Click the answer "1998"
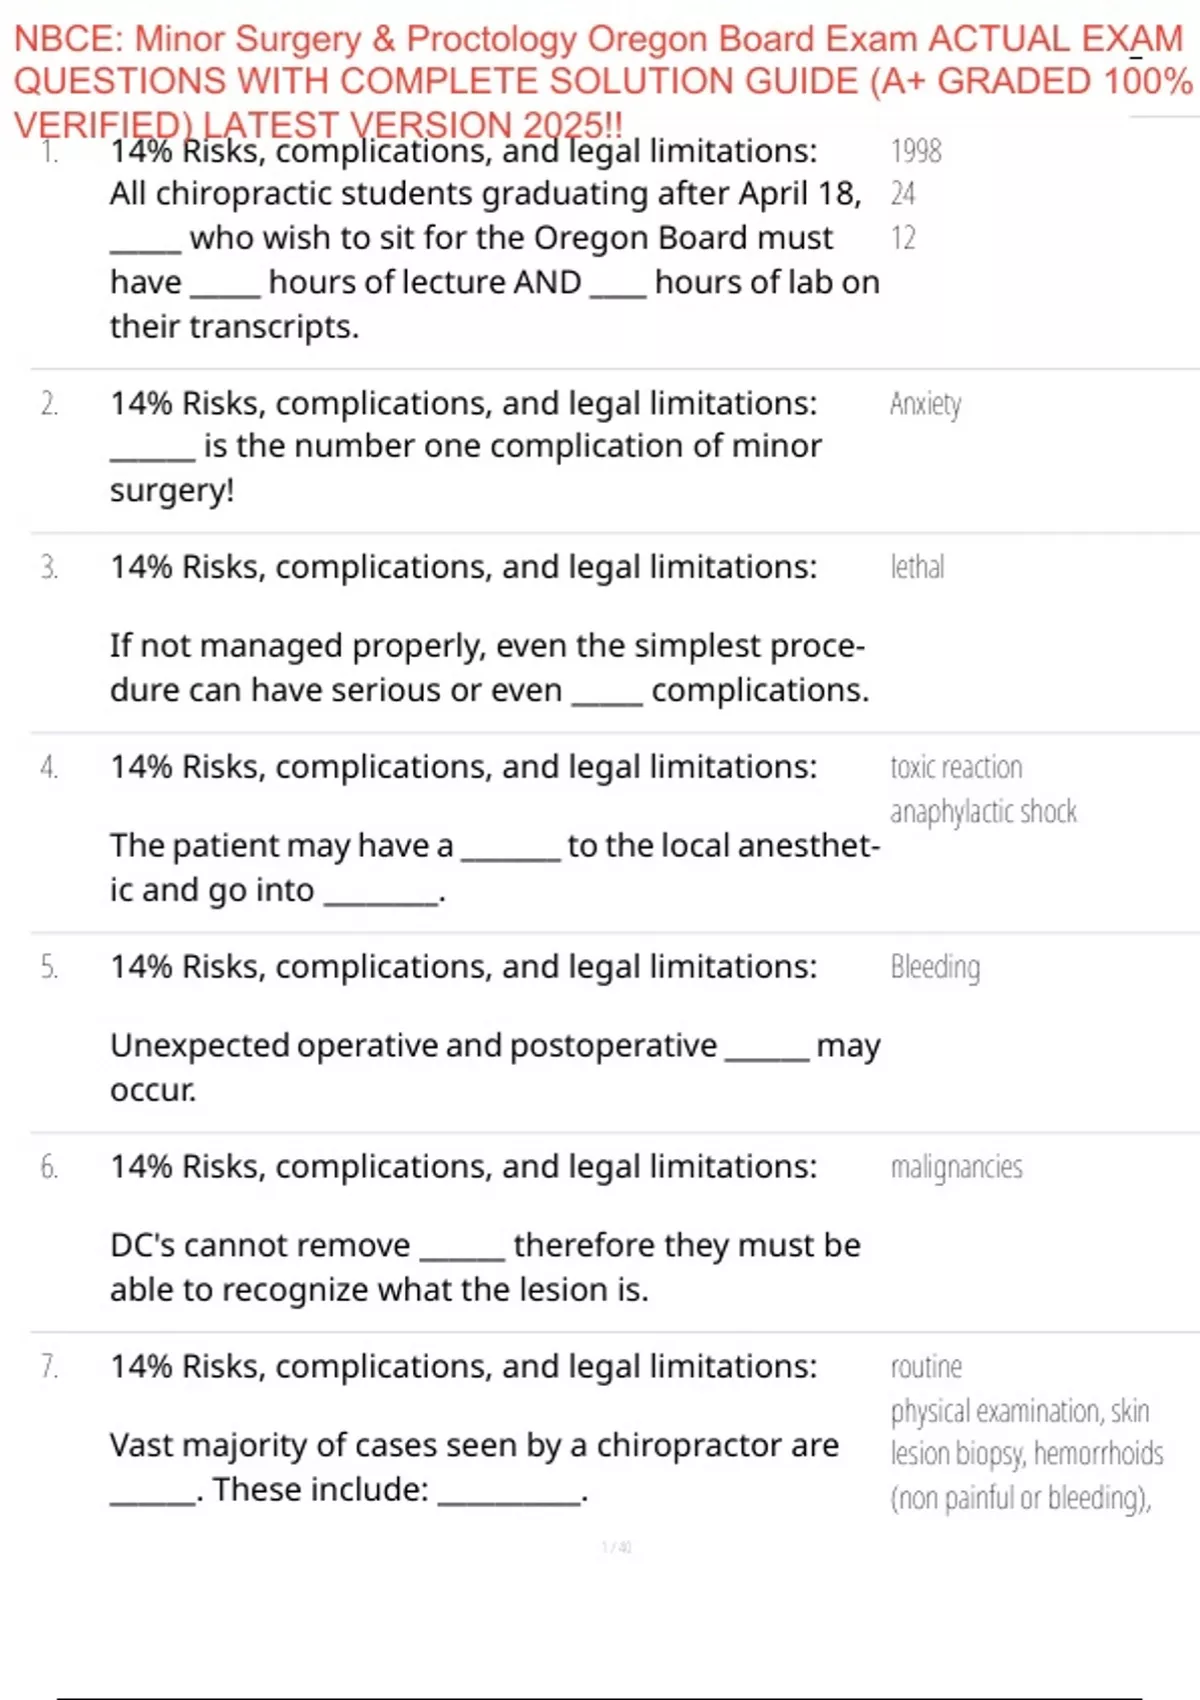 [916, 151]
